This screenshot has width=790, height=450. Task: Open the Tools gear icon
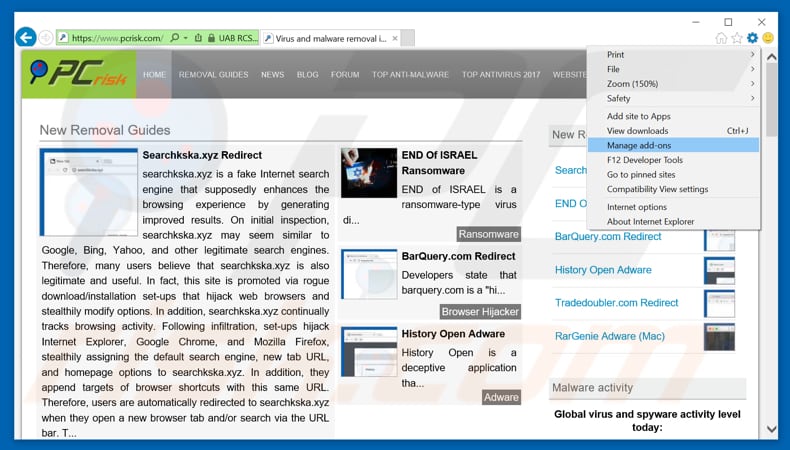(752, 38)
